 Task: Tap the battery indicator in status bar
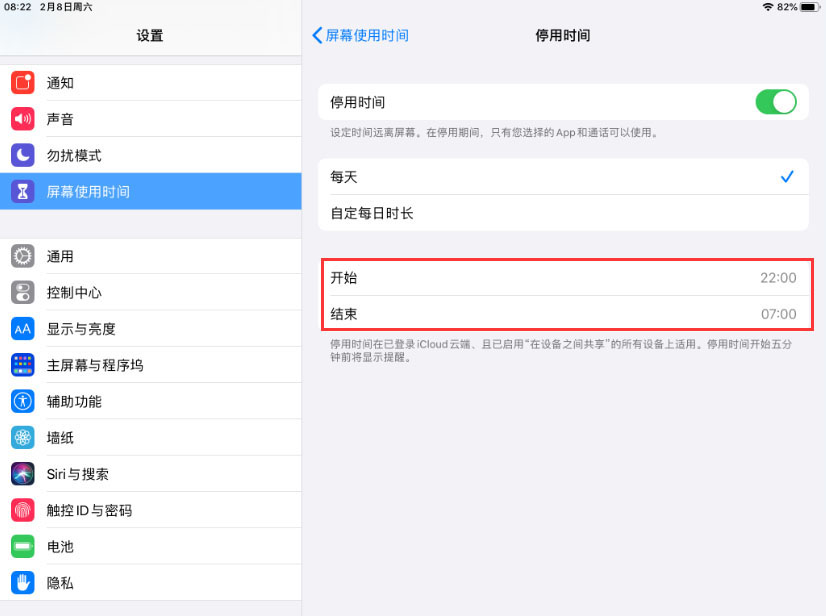(x=809, y=7)
